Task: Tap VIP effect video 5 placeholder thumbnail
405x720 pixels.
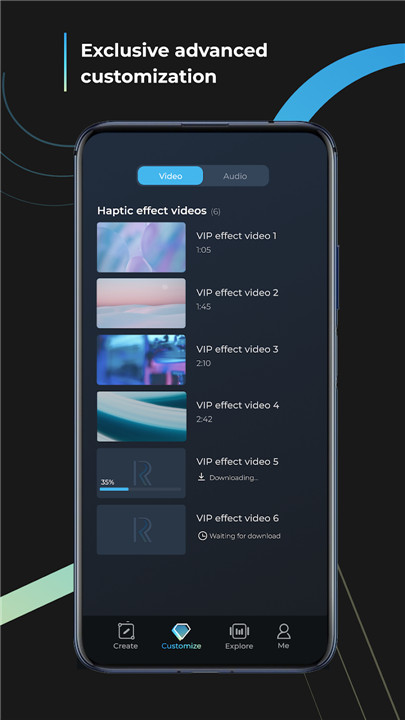Action: click(141, 473)
